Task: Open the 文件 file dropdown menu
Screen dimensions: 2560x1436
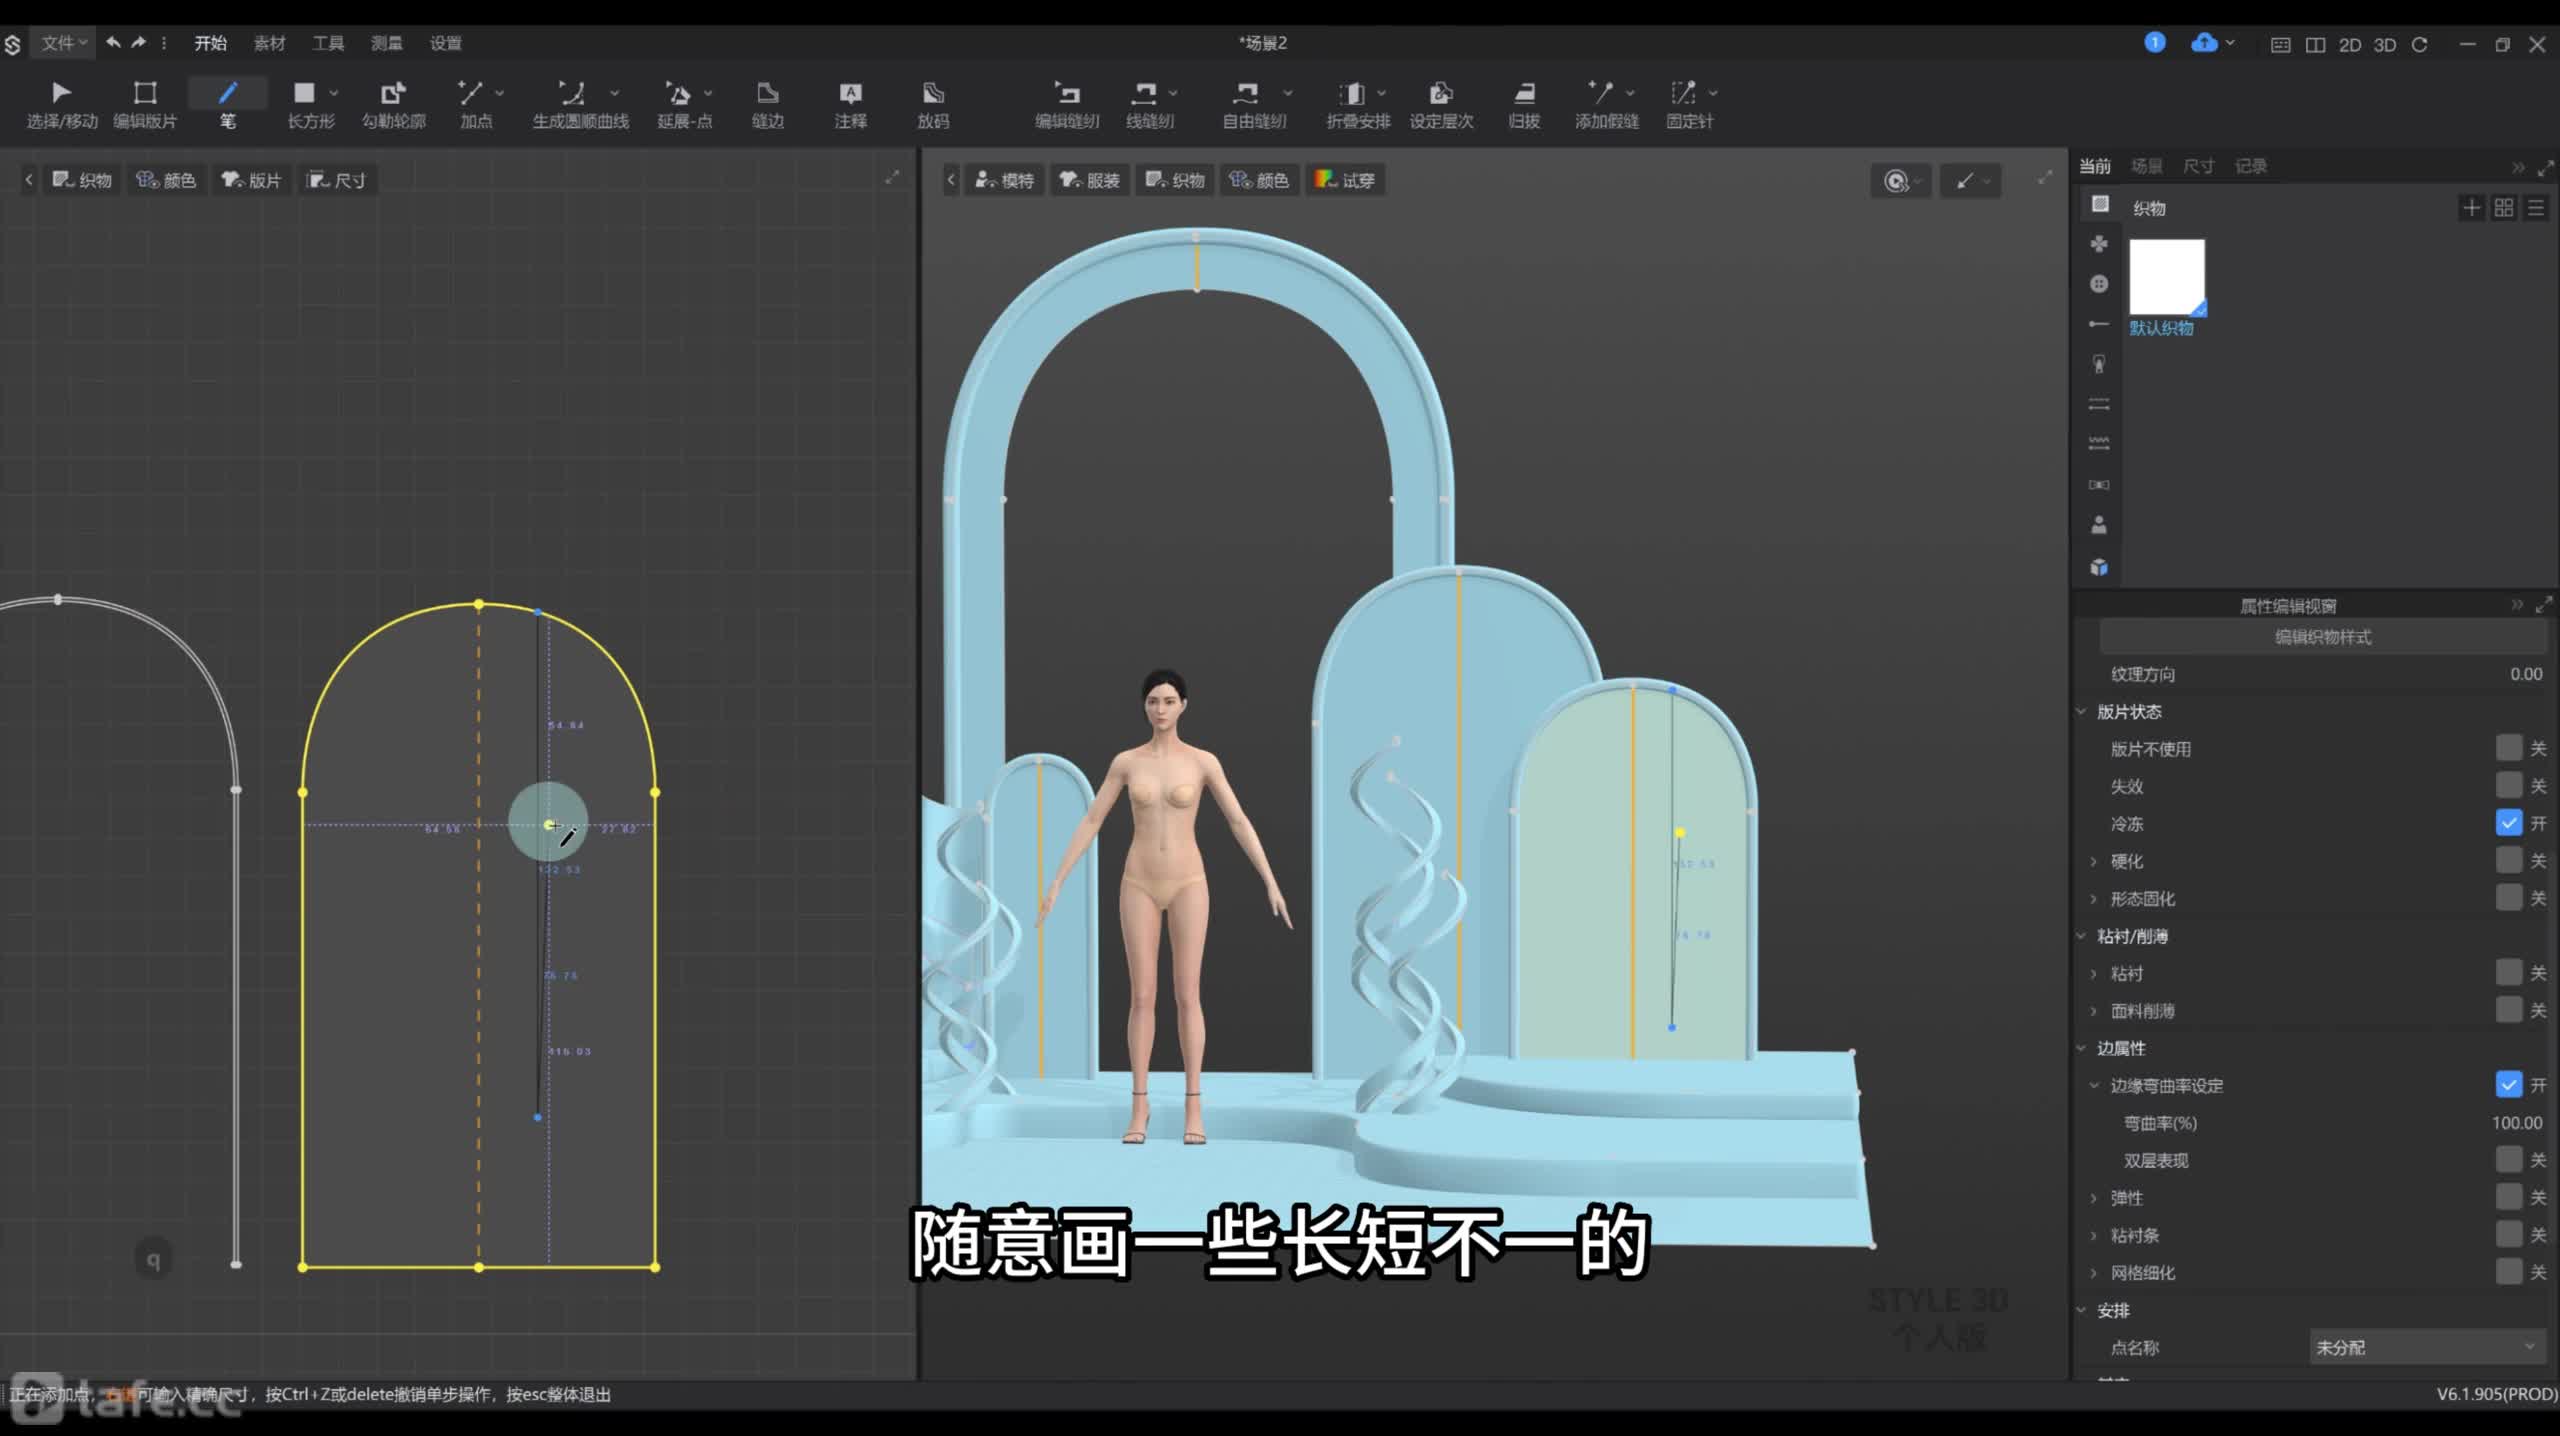Action: click(64, 42)
